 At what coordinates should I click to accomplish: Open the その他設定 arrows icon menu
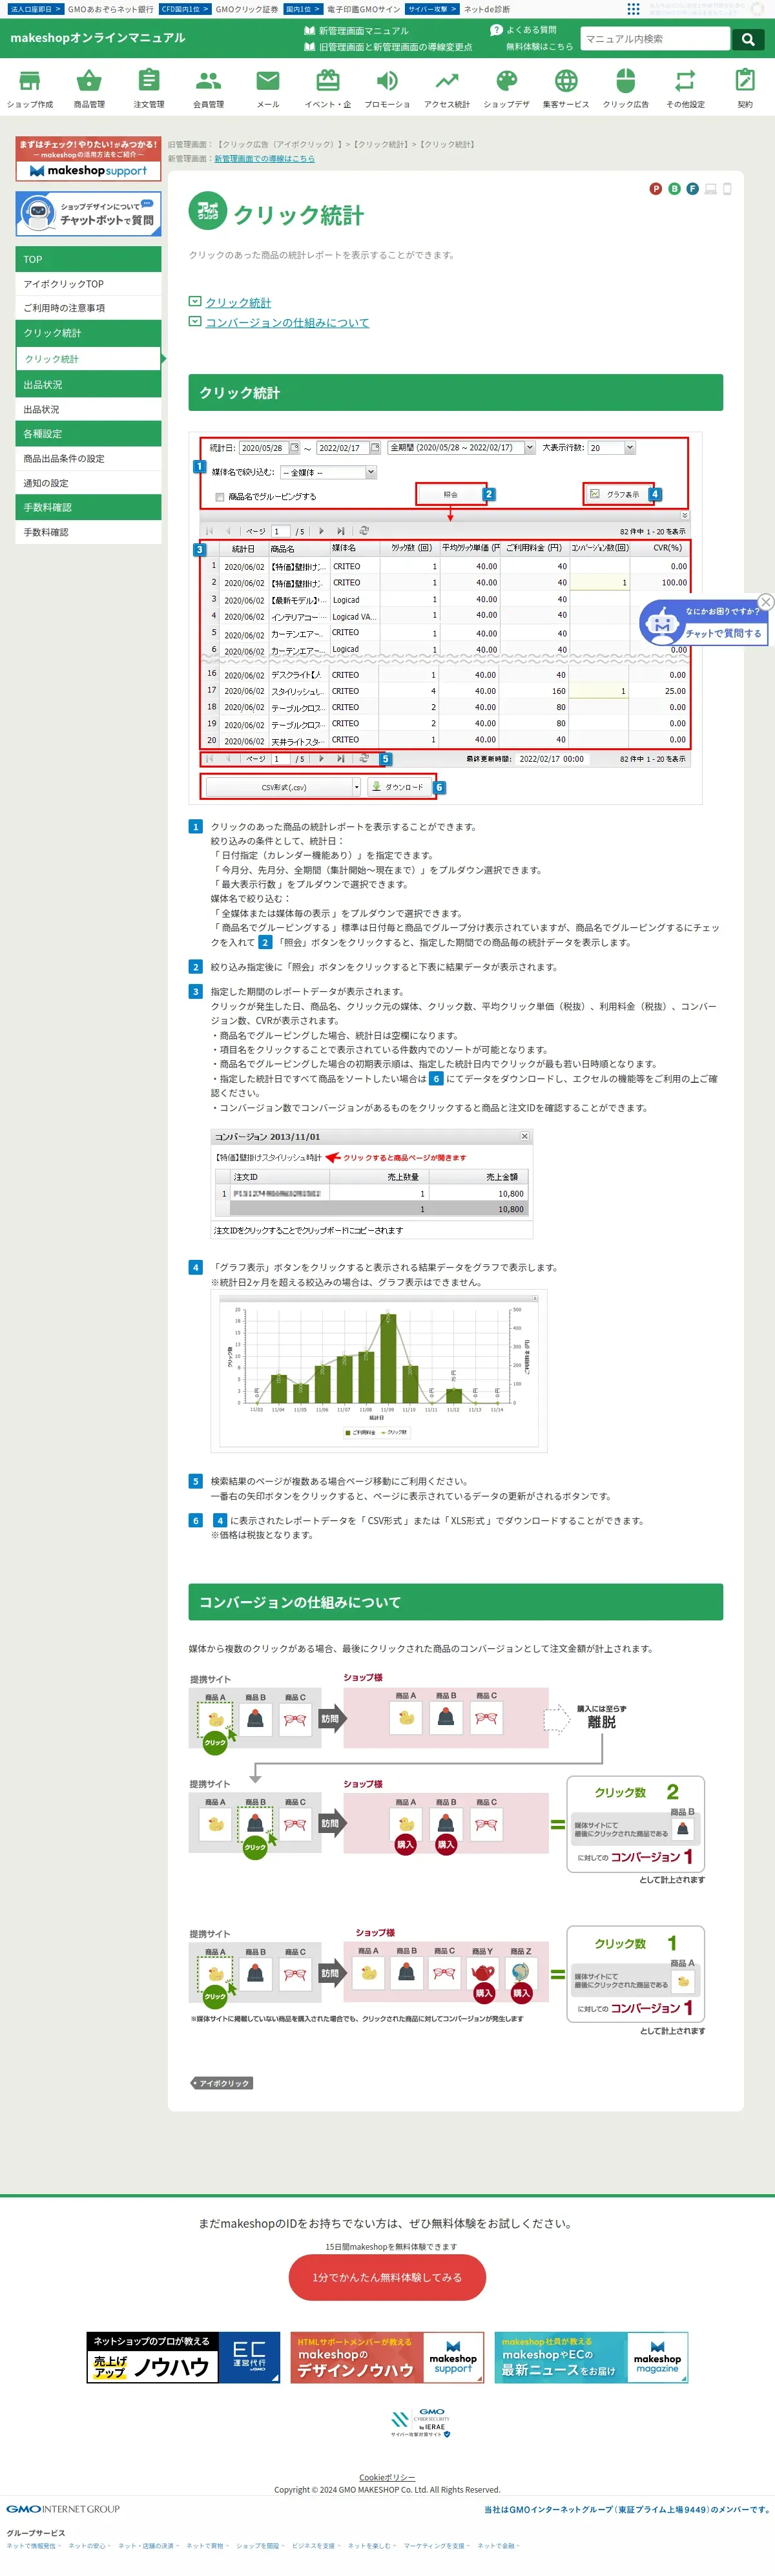(685, 88)
